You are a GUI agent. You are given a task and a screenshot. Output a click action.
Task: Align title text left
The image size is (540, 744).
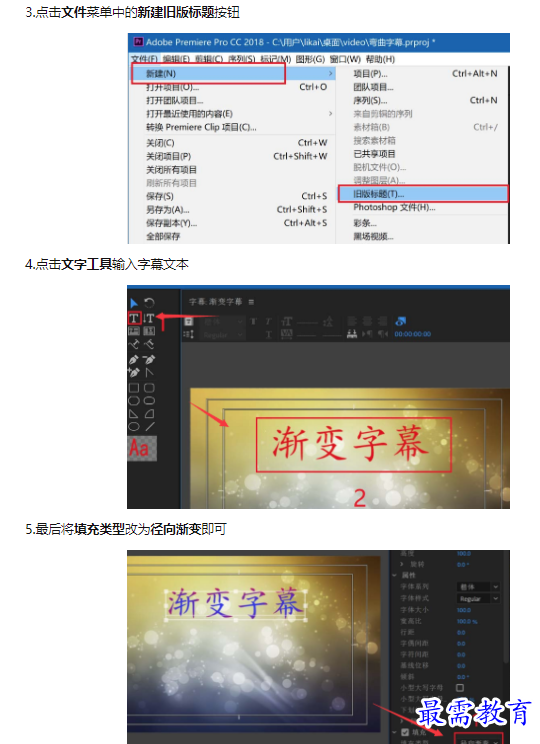[352, 321]
